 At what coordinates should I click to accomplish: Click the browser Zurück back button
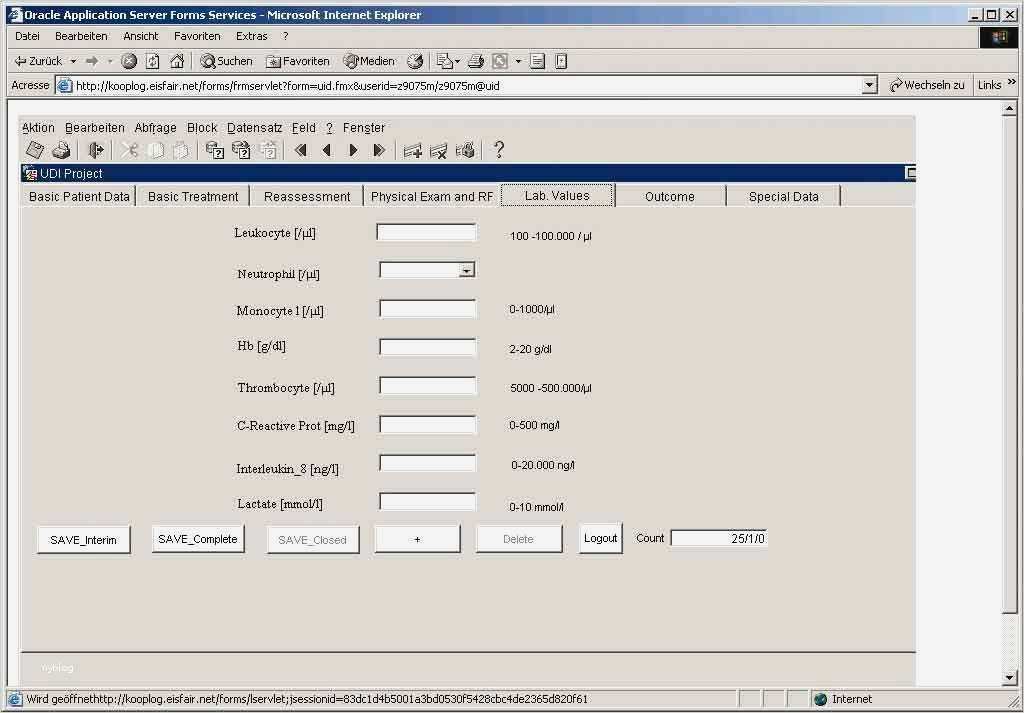38,61
